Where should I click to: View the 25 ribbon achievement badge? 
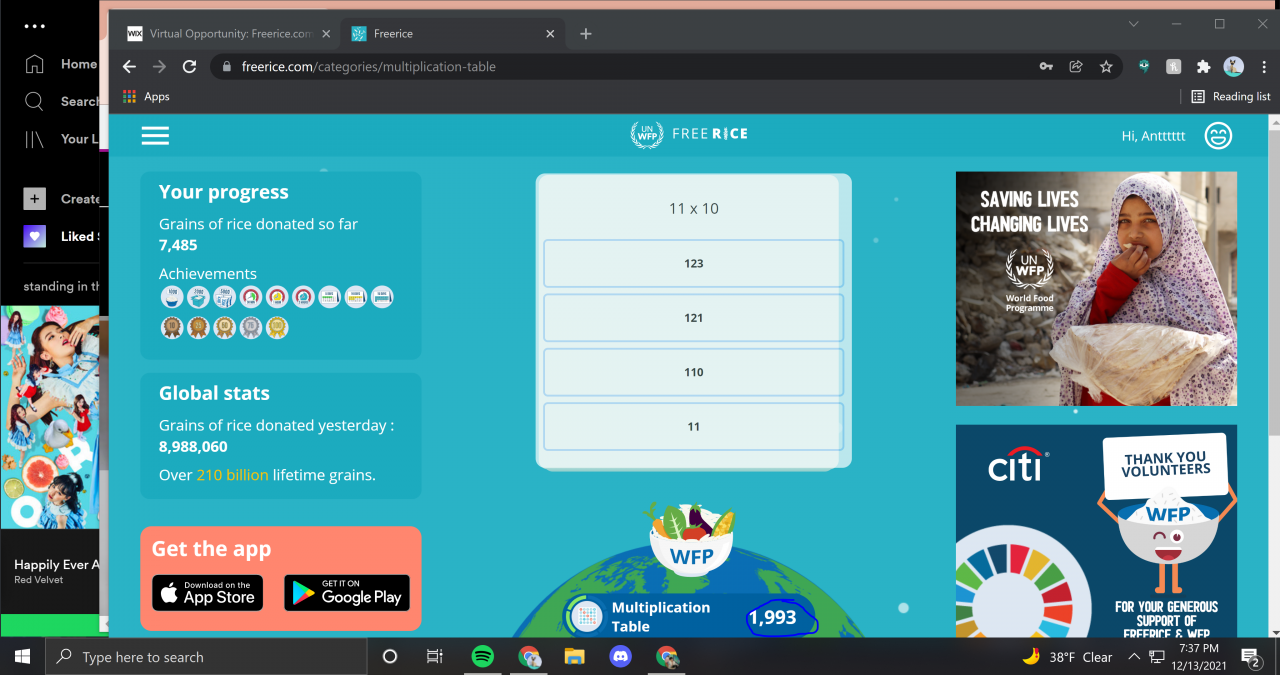point(198,327)
